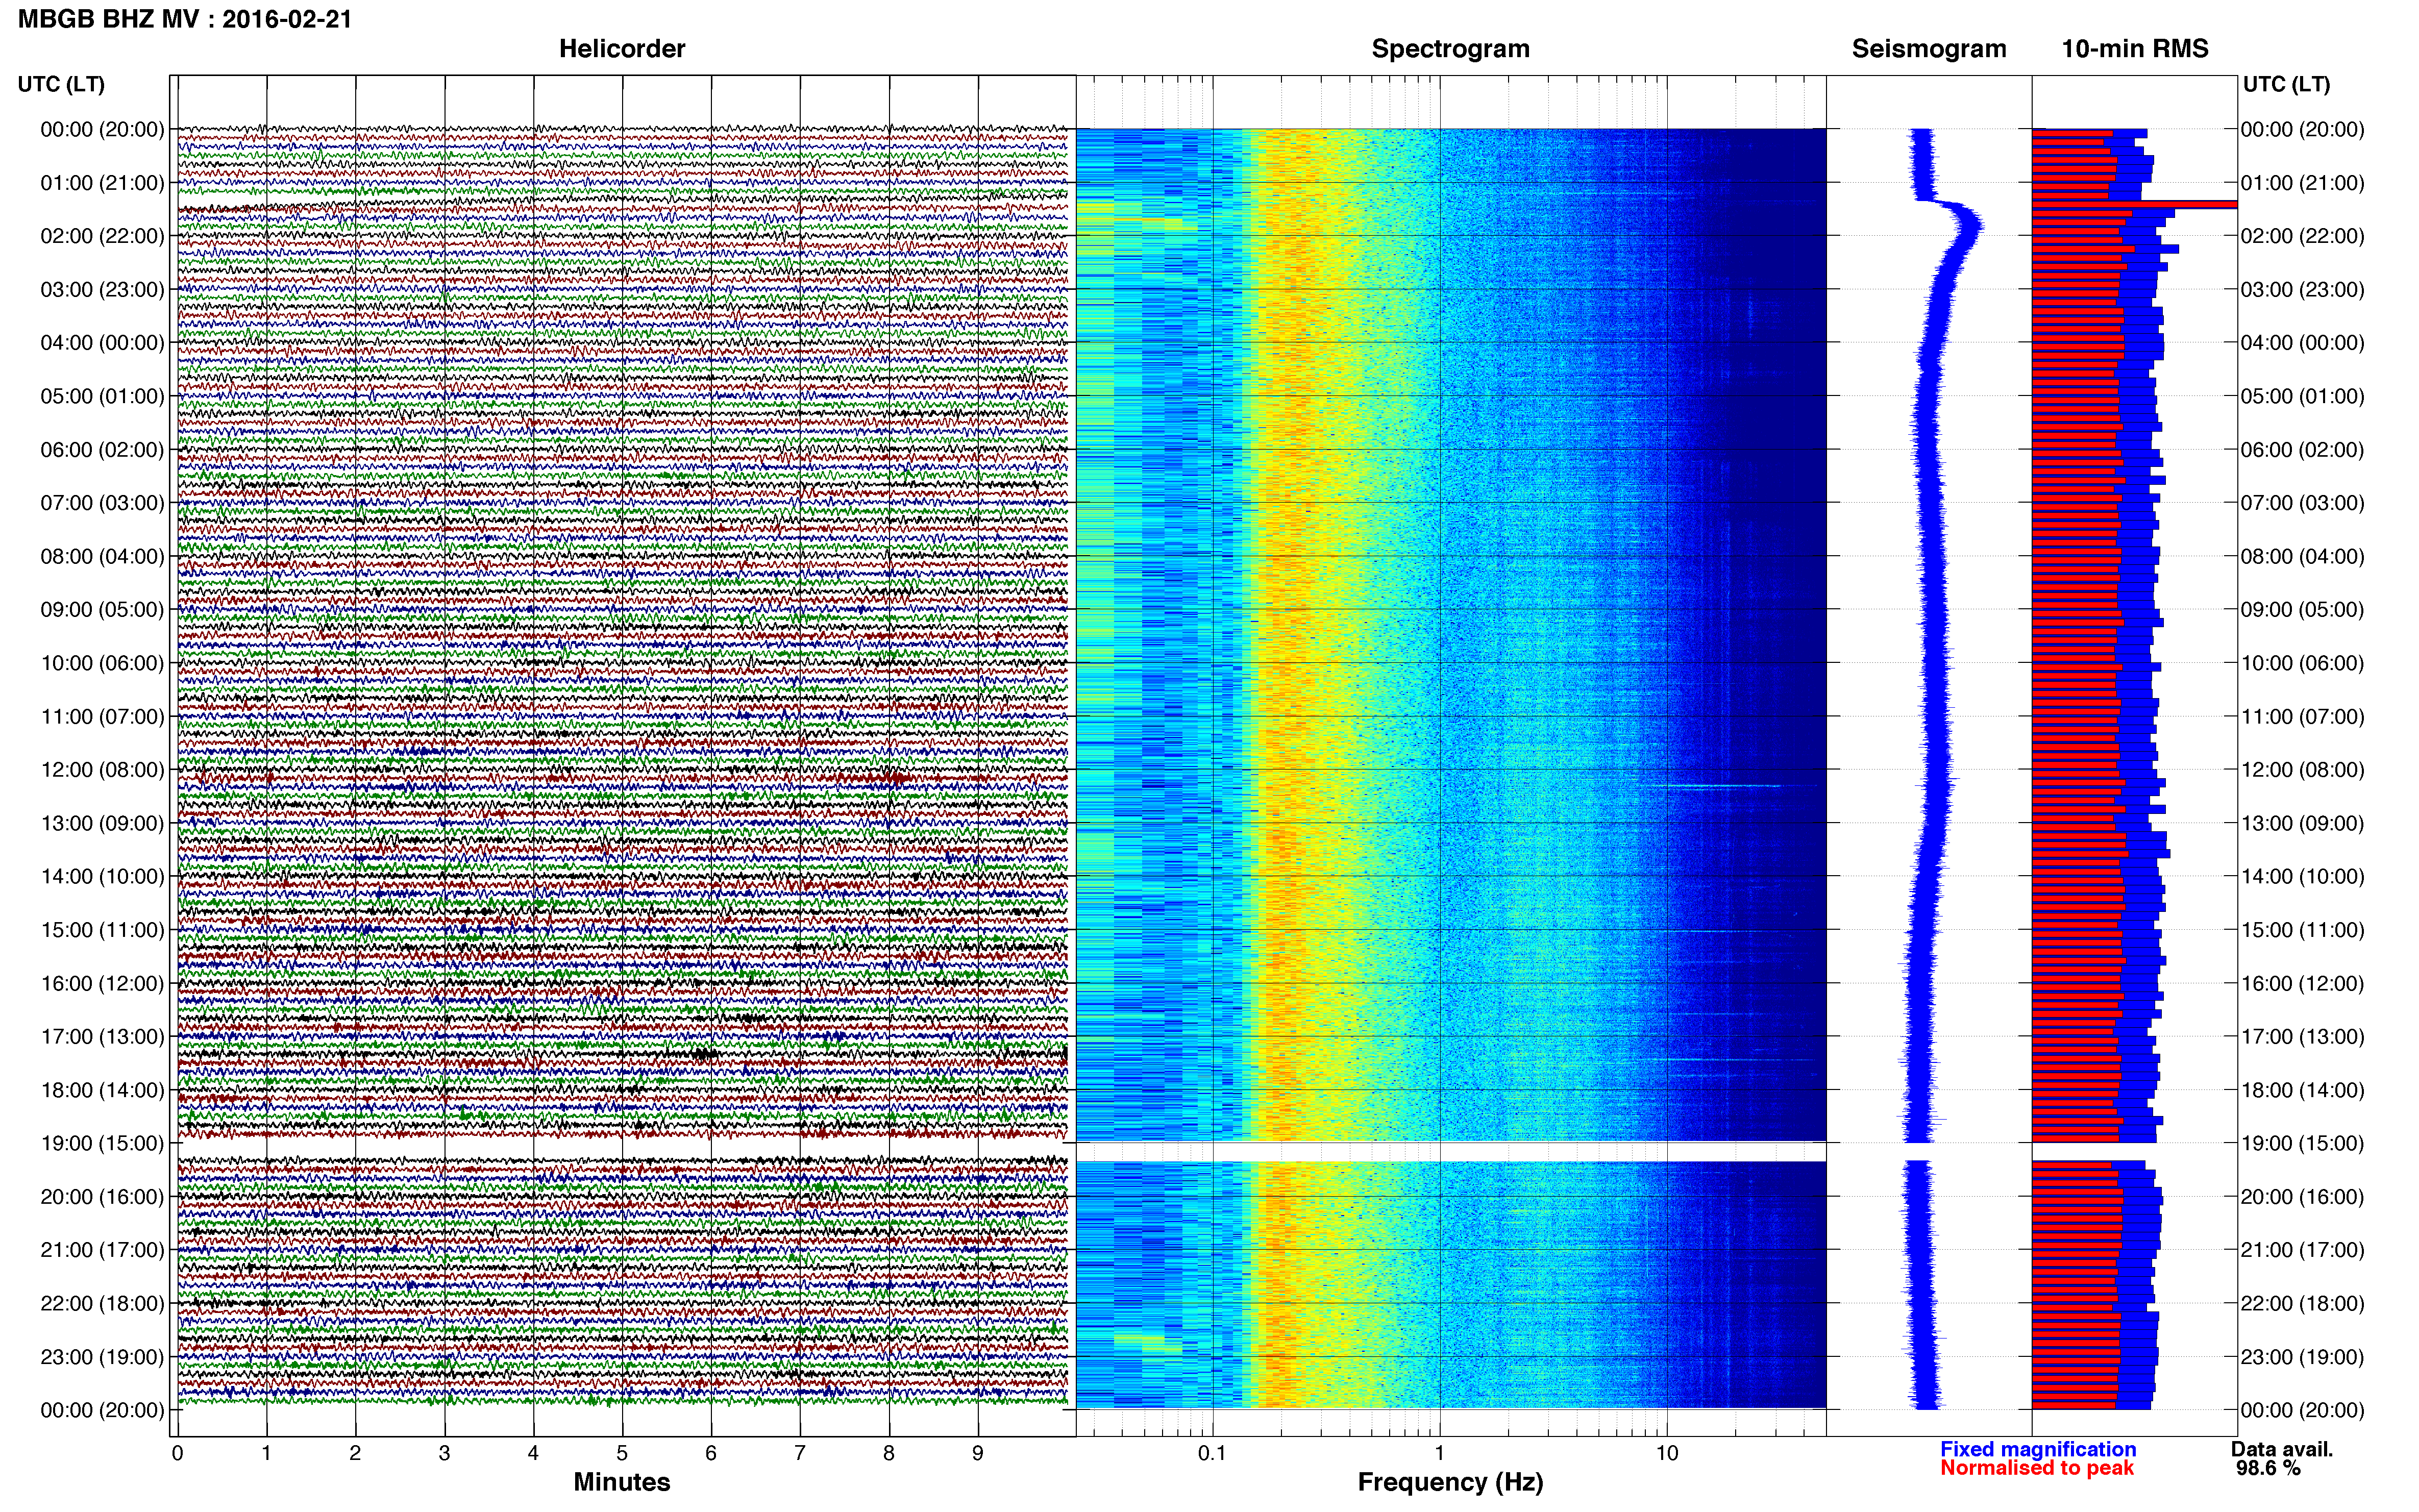Select the '5' tick on the Minutes axis

622,1453
